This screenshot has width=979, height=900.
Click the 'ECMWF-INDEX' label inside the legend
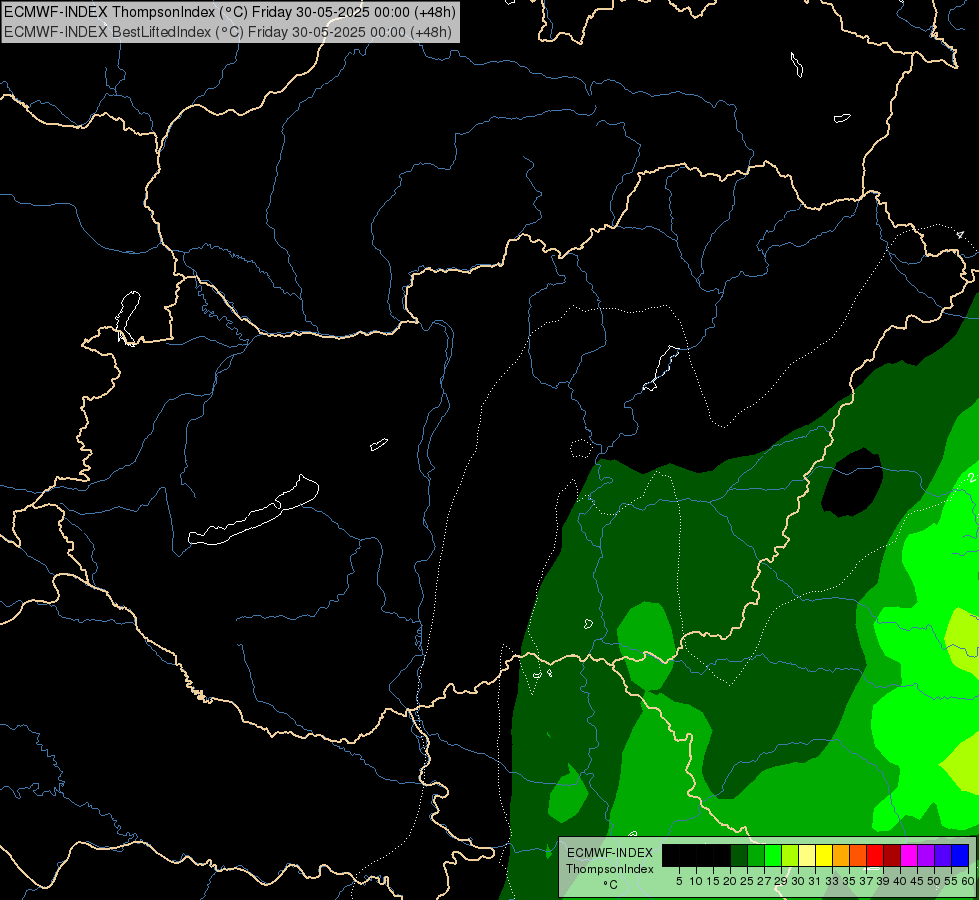tap(609, 853)
